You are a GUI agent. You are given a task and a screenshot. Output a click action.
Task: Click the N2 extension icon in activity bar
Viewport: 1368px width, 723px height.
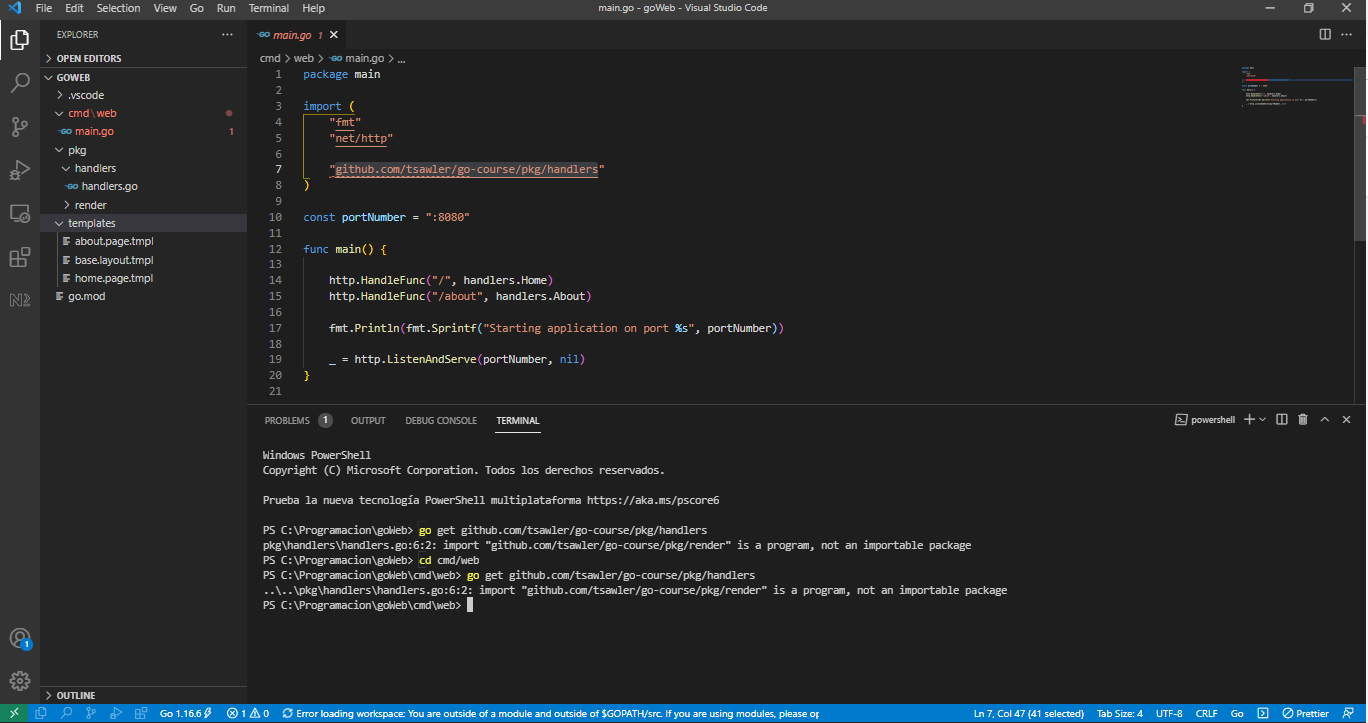click(19, 300)
